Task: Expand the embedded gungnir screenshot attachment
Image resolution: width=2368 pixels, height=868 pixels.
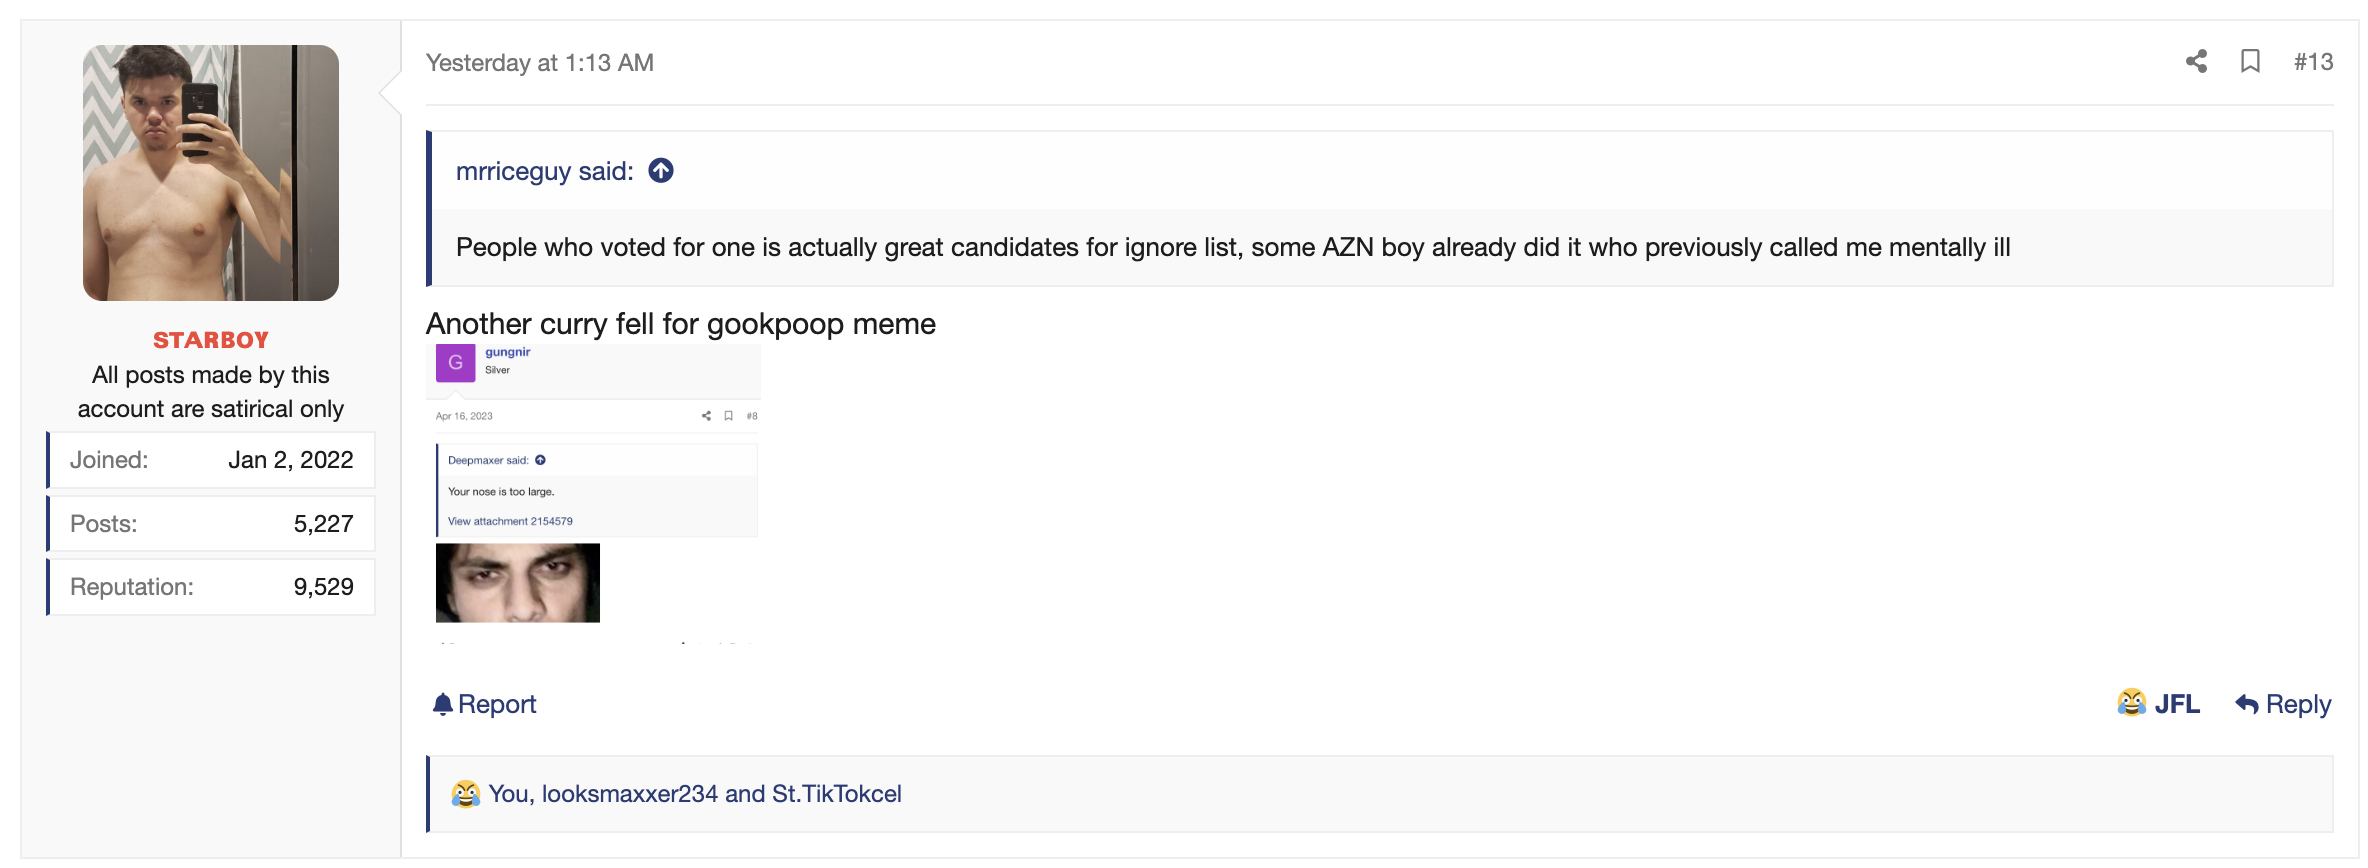Action: click(594, 494)
